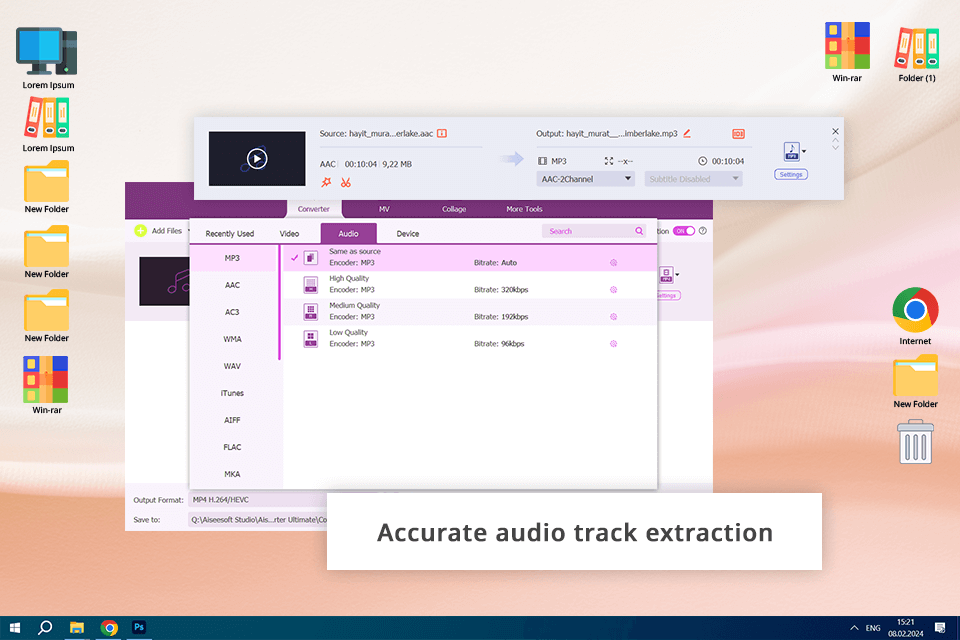Screen dimensions: 960x640
Task: Open Photoshop from taskbar
Action: [139, 627]
